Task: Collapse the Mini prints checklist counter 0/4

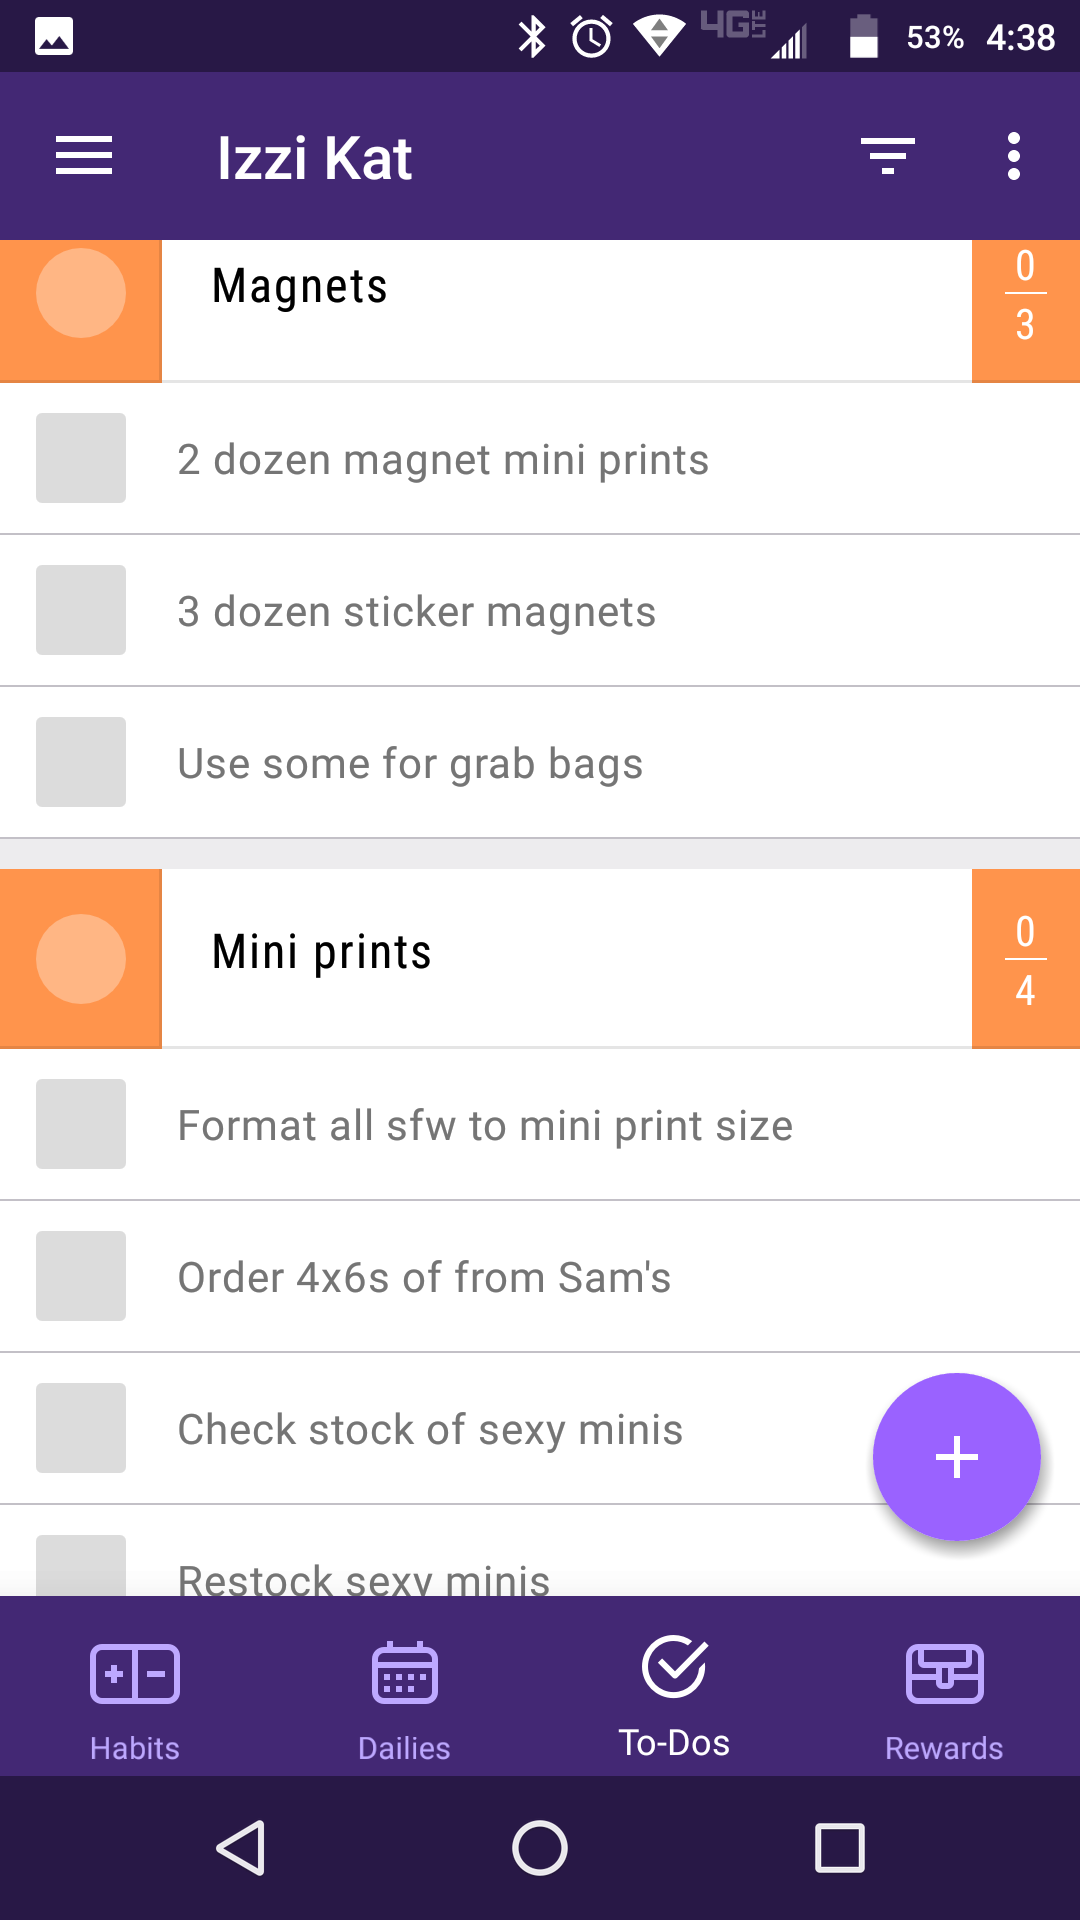Action: pyautogui.click(x=1026, y=959)
